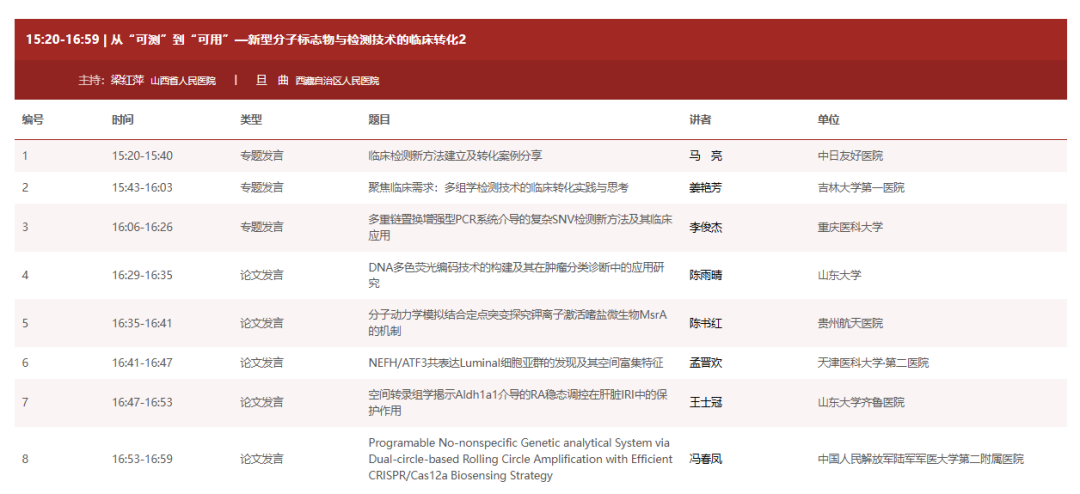The image size is (1080, 494).
Task: Select moderator name 梁红萍
Action: (127, 81)
